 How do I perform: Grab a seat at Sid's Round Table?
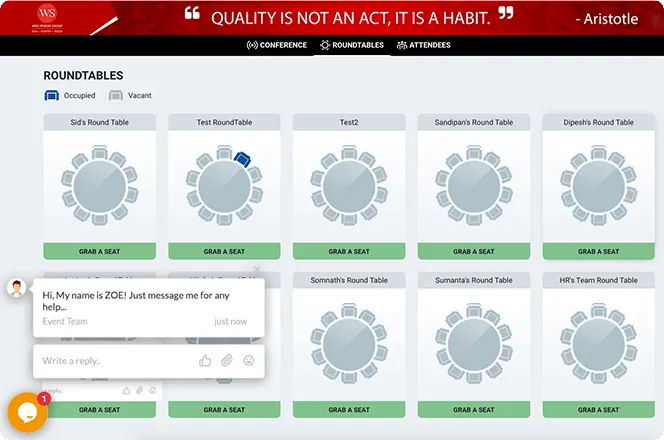coord(100,251)
